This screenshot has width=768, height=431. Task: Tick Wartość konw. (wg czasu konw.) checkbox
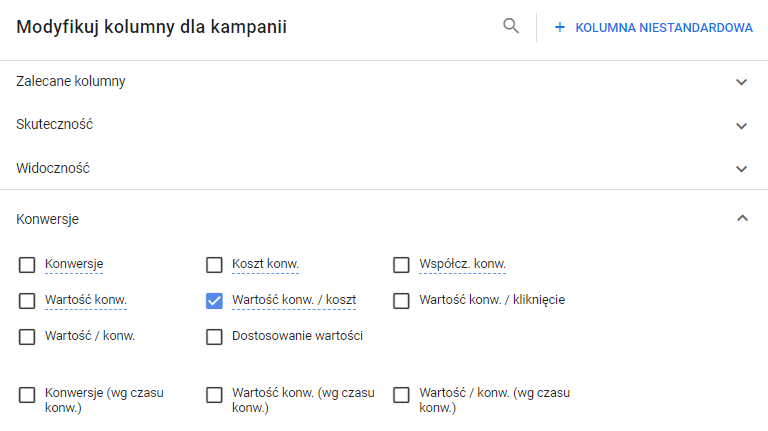click(214, 395)
